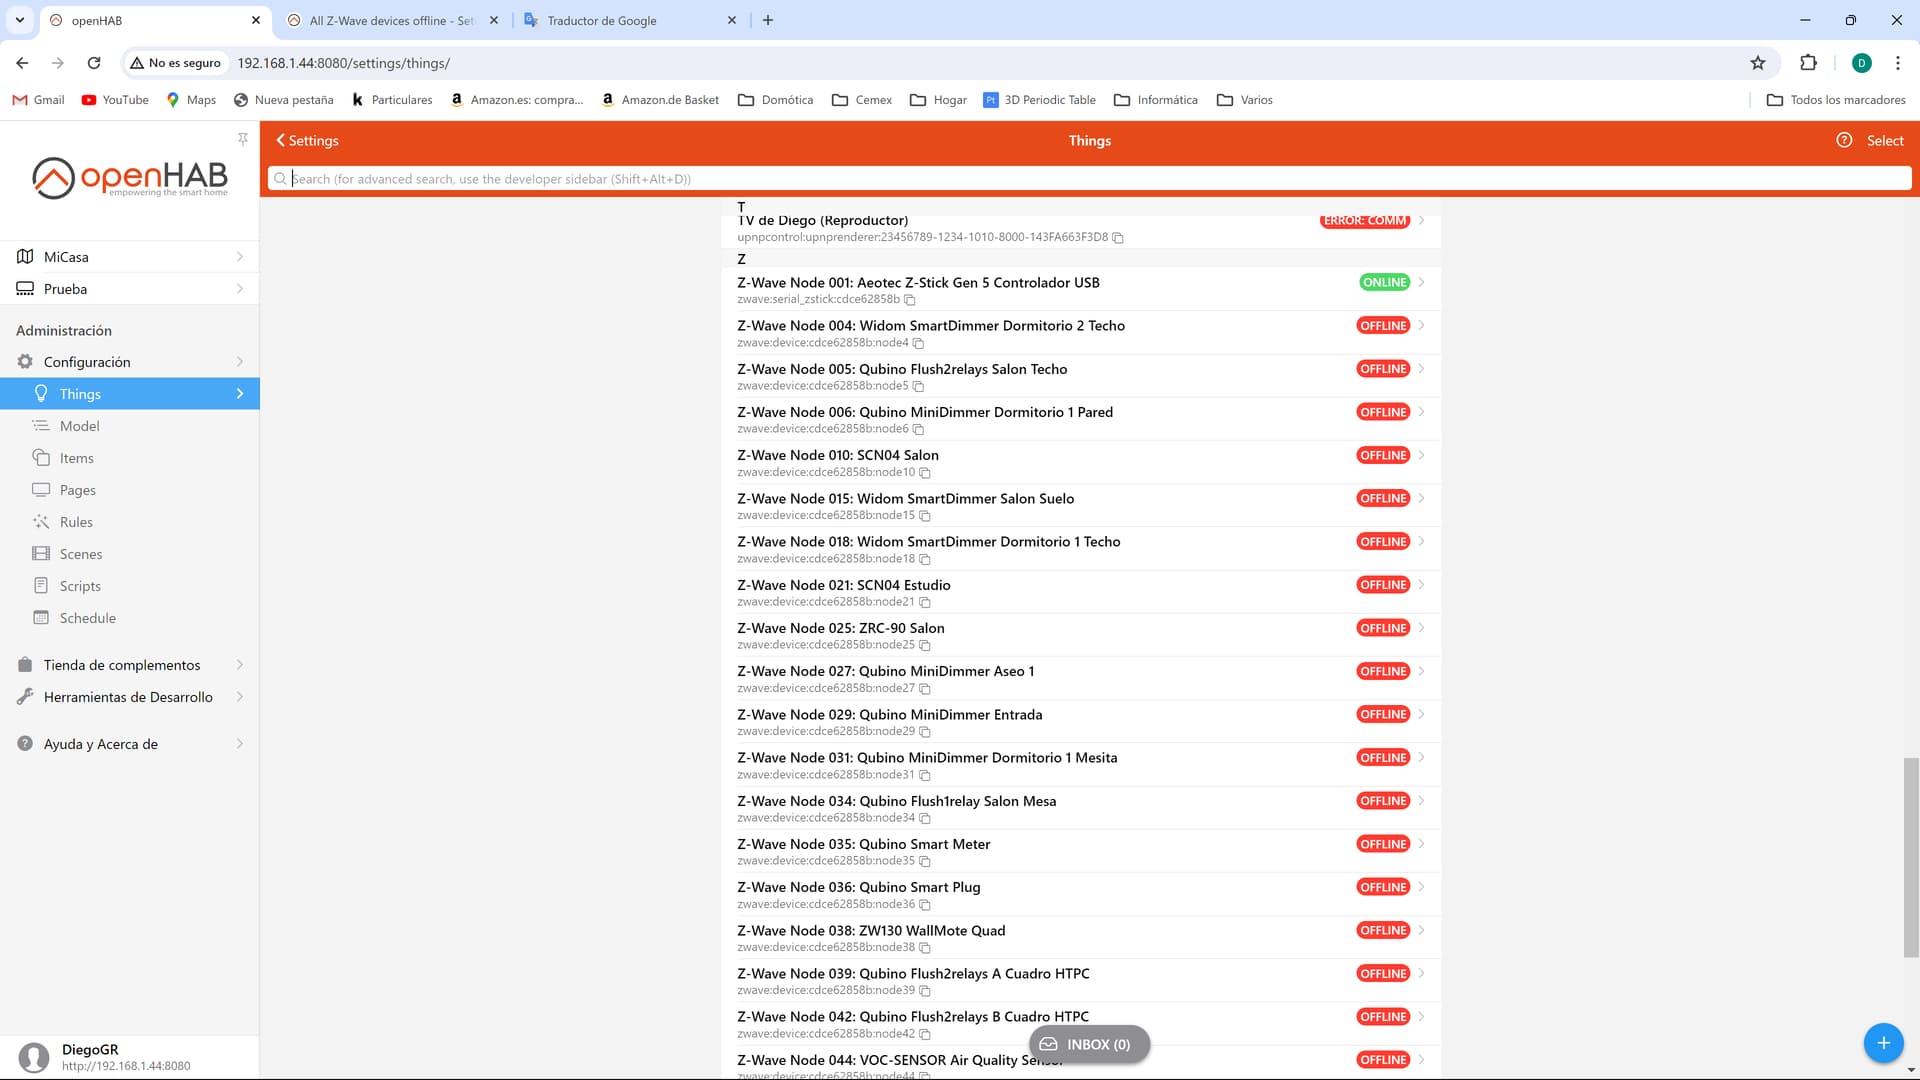Add a new thing with plus button
The width and height of the screenshot is (1920, 1080).
[x=1883, y=1043]
